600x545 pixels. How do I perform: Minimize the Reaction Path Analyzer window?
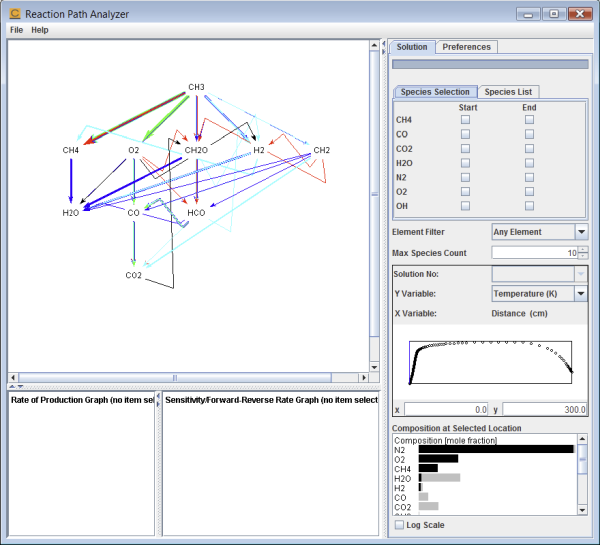(528, 15)
